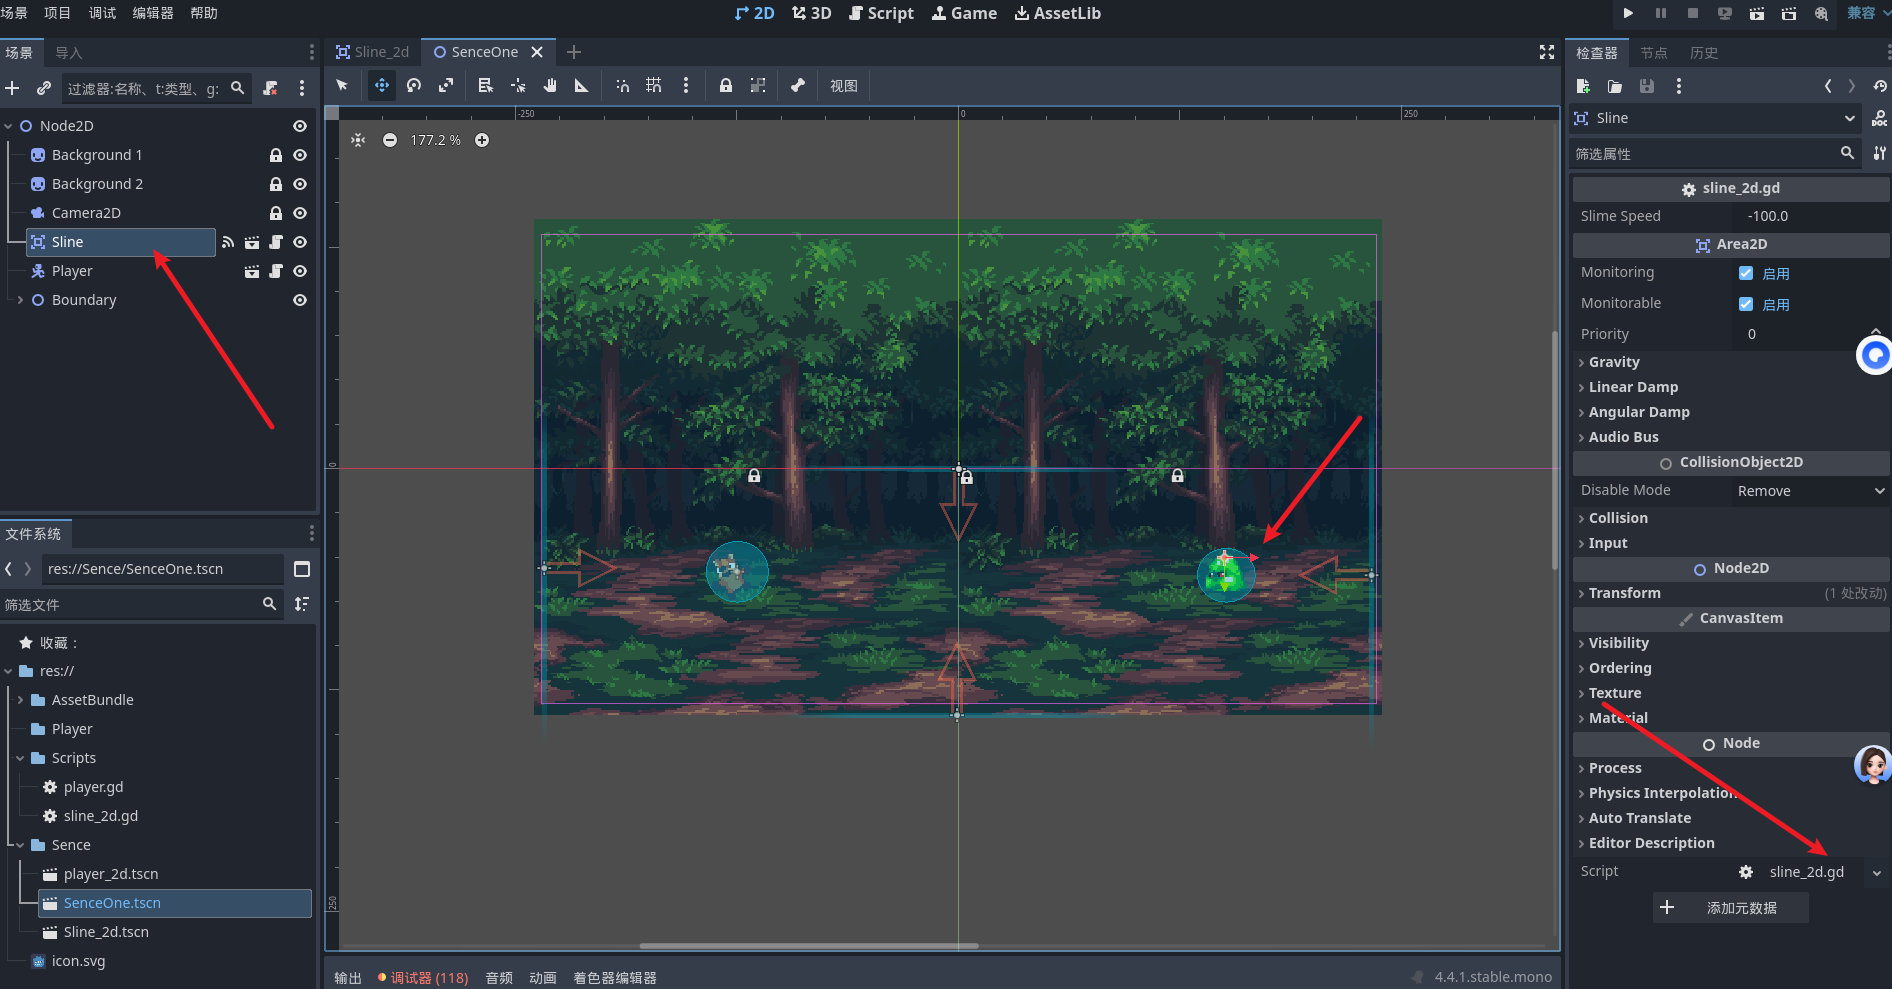1892x989 pixels.
Task: Zoom in using the plus icon
Action: tap(482, 140)
